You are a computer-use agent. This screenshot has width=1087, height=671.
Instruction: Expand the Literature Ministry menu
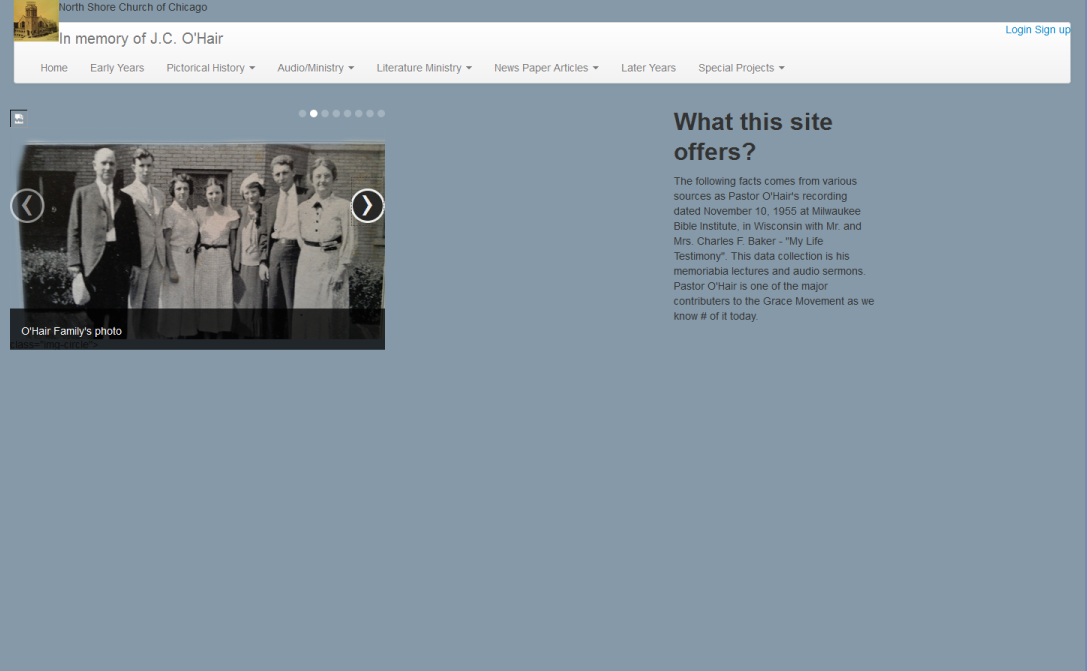point(424,68)
